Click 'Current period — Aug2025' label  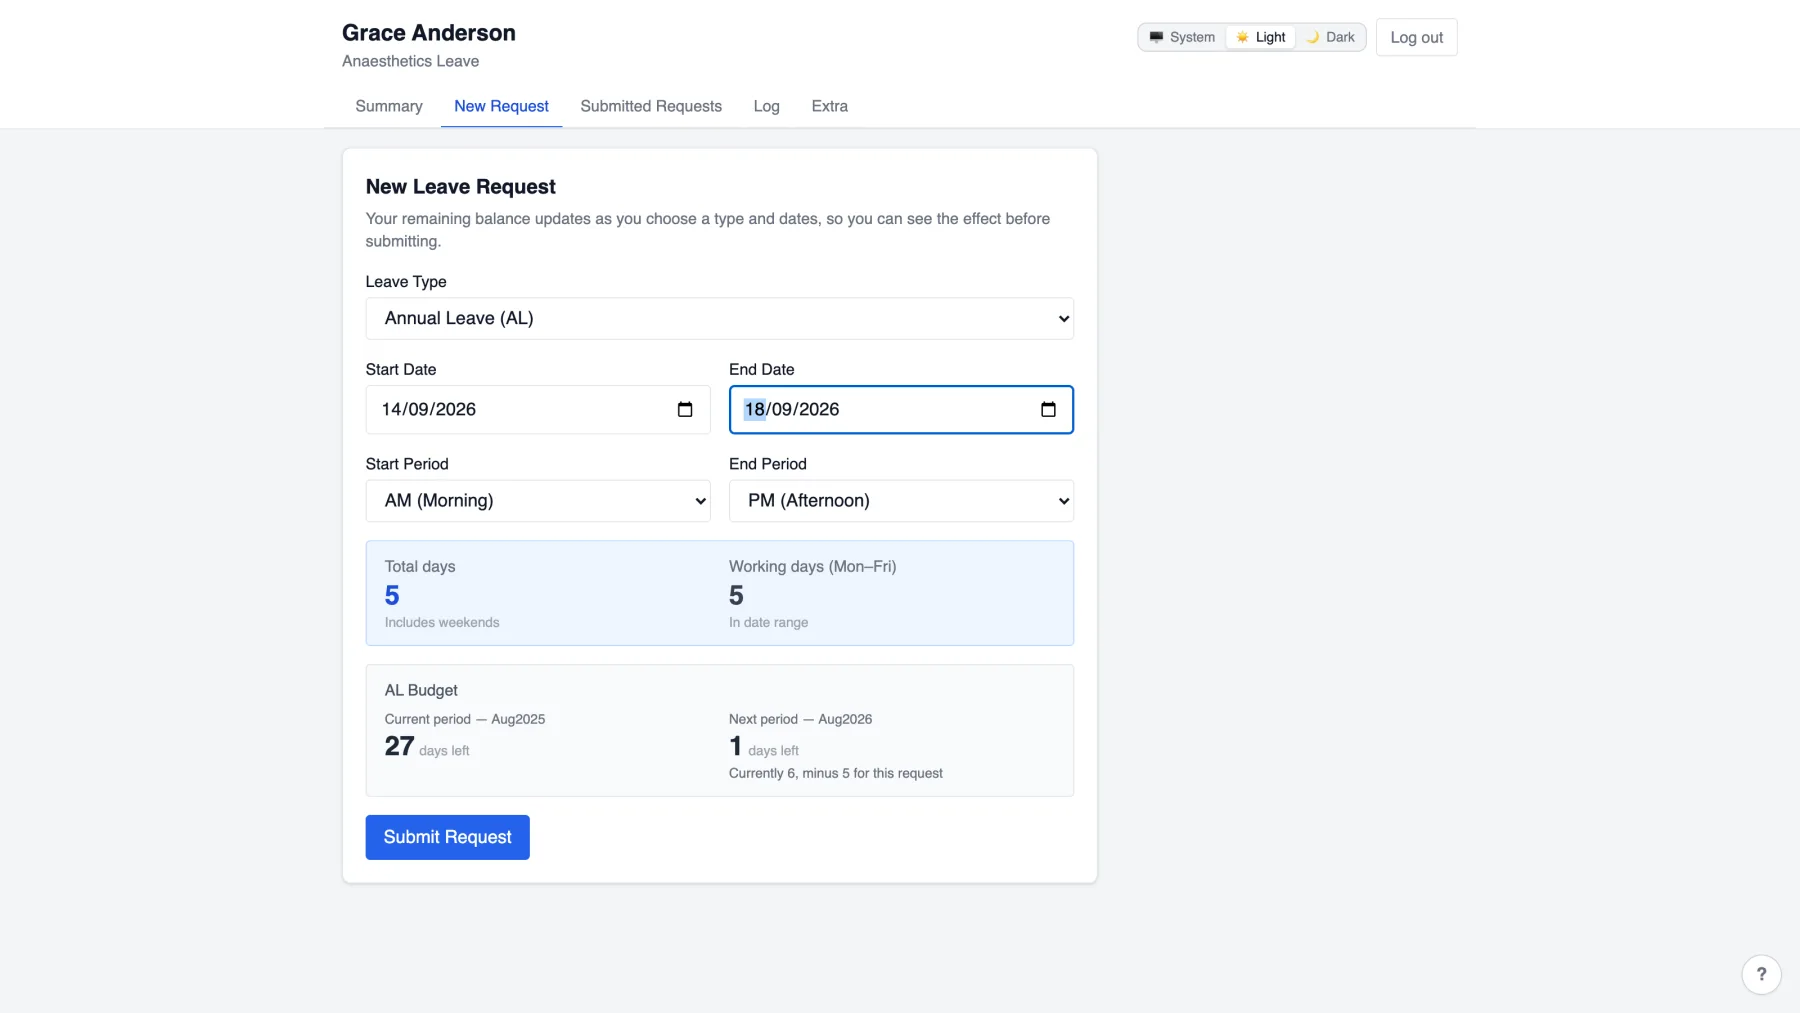point(465,719)
